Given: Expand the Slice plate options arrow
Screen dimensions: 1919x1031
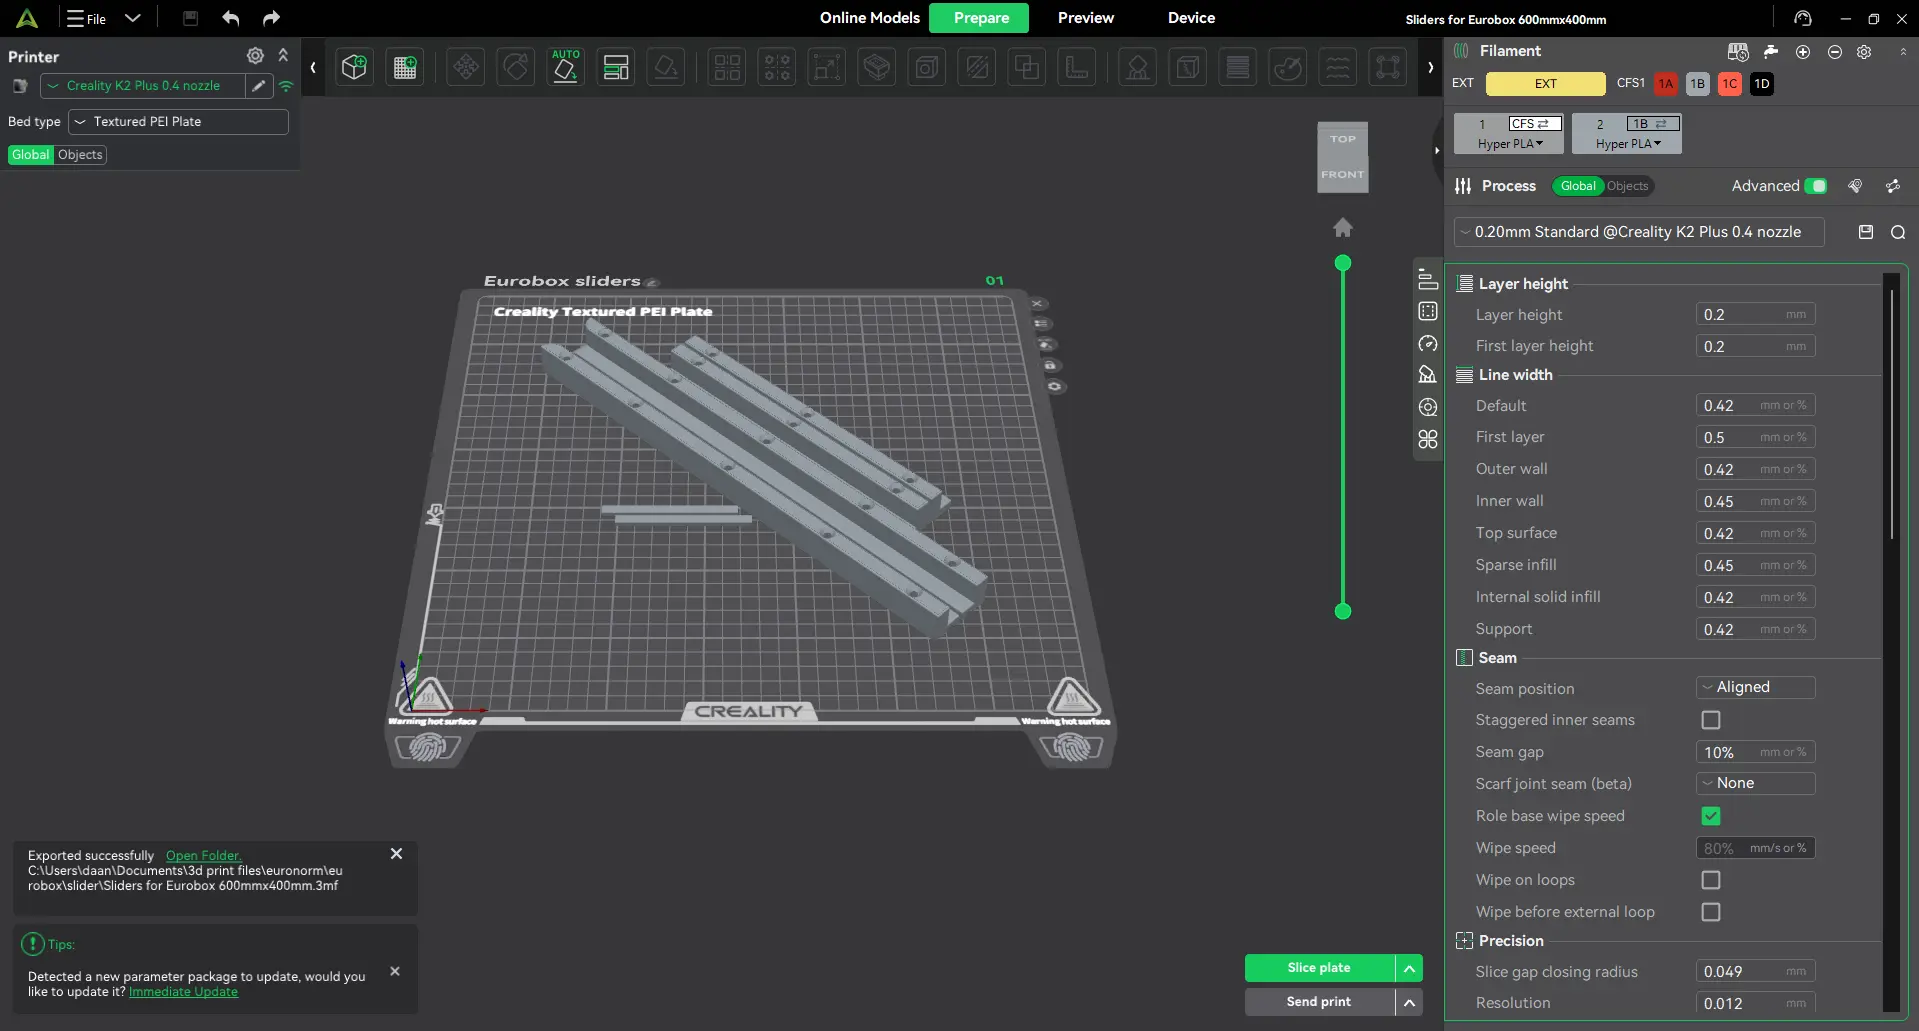Looking at the screenshot, I should (x=1409, y=968).
